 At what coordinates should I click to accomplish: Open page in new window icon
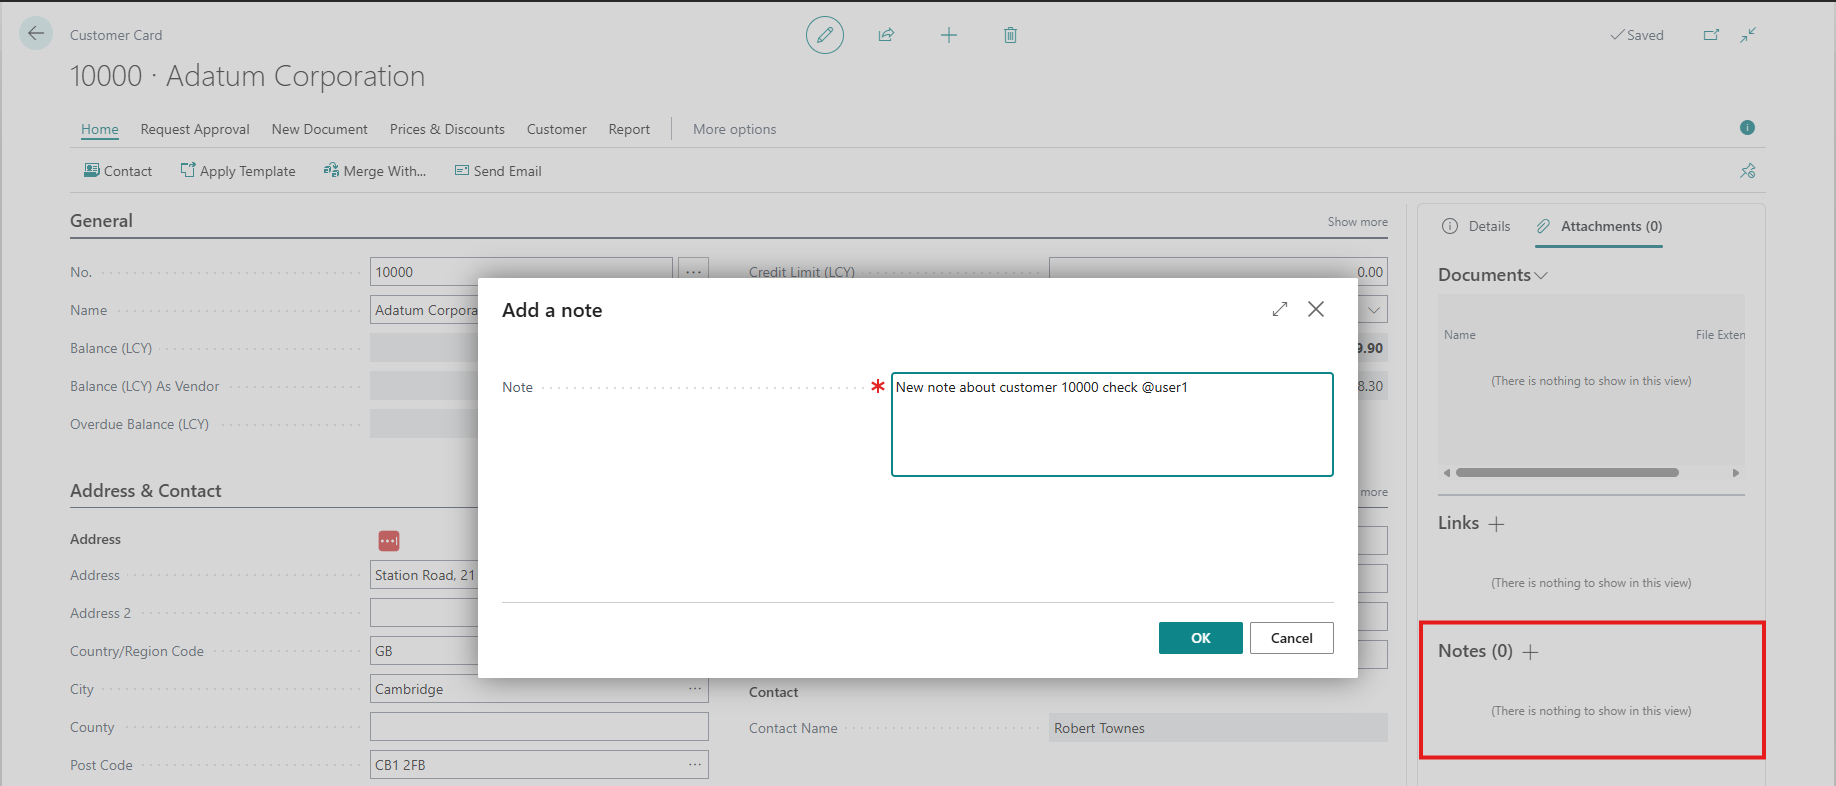(1711, 35)
